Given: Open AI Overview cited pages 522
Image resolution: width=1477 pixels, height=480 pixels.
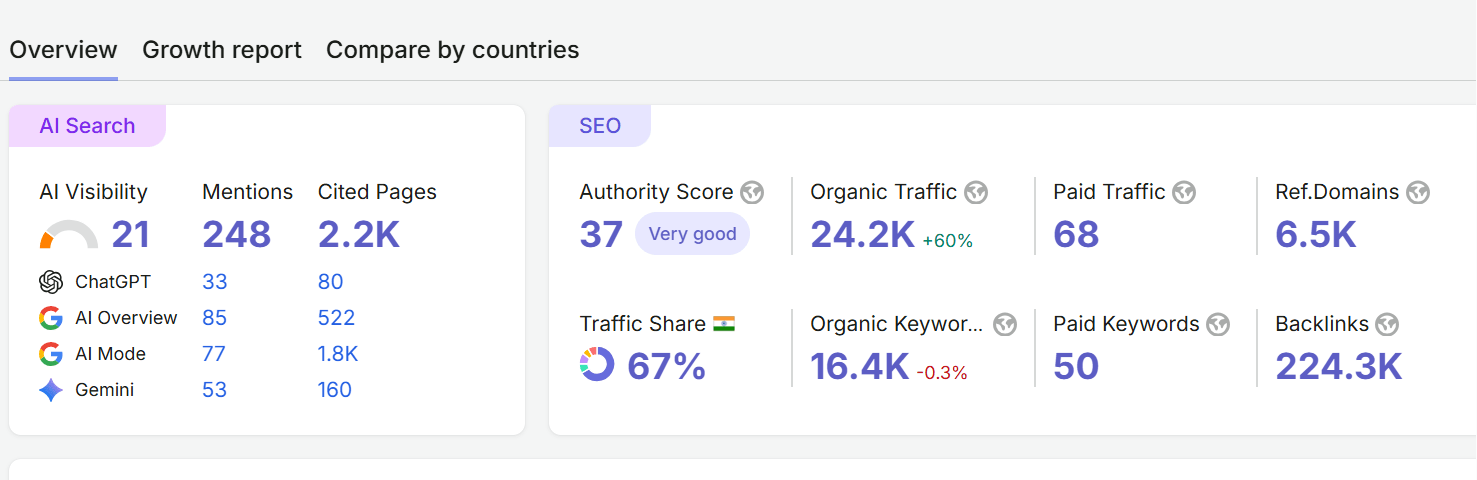Looking at the screenshot, I should click(337, 318).
